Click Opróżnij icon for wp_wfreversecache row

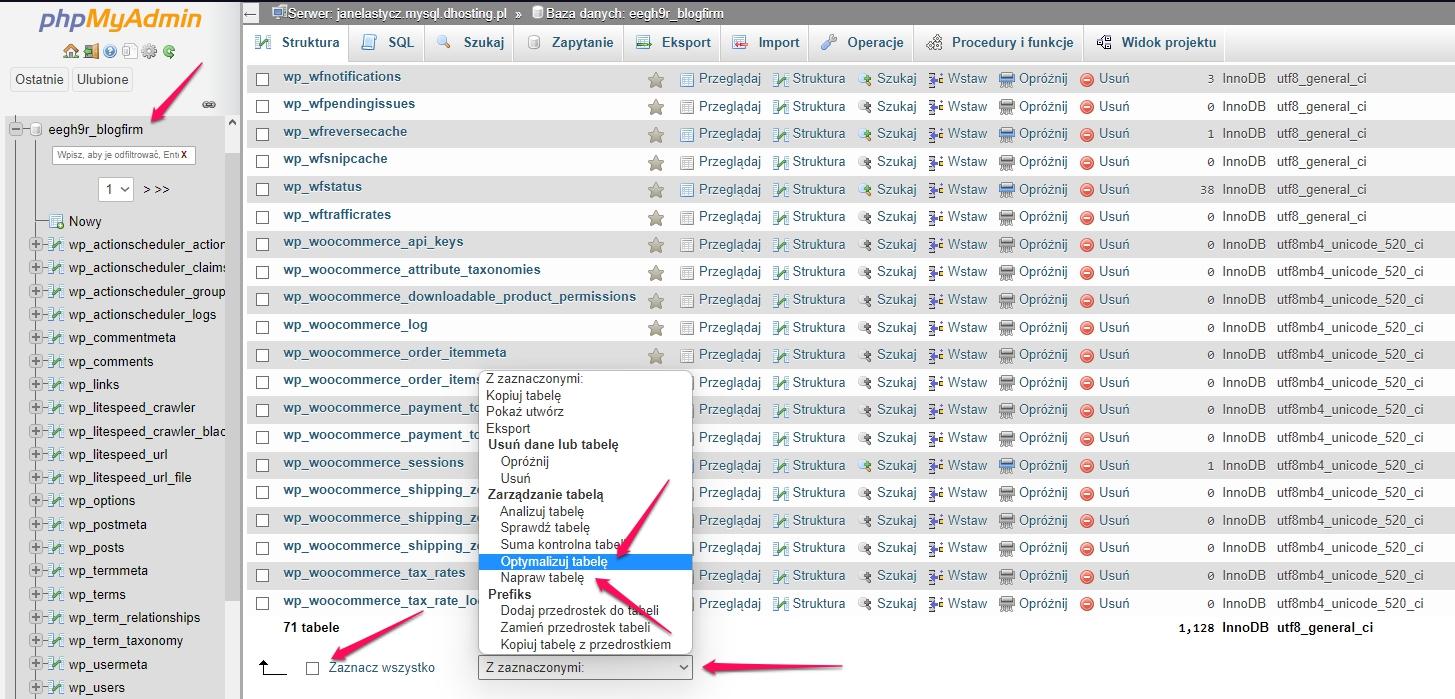(x=1007, y=134)
